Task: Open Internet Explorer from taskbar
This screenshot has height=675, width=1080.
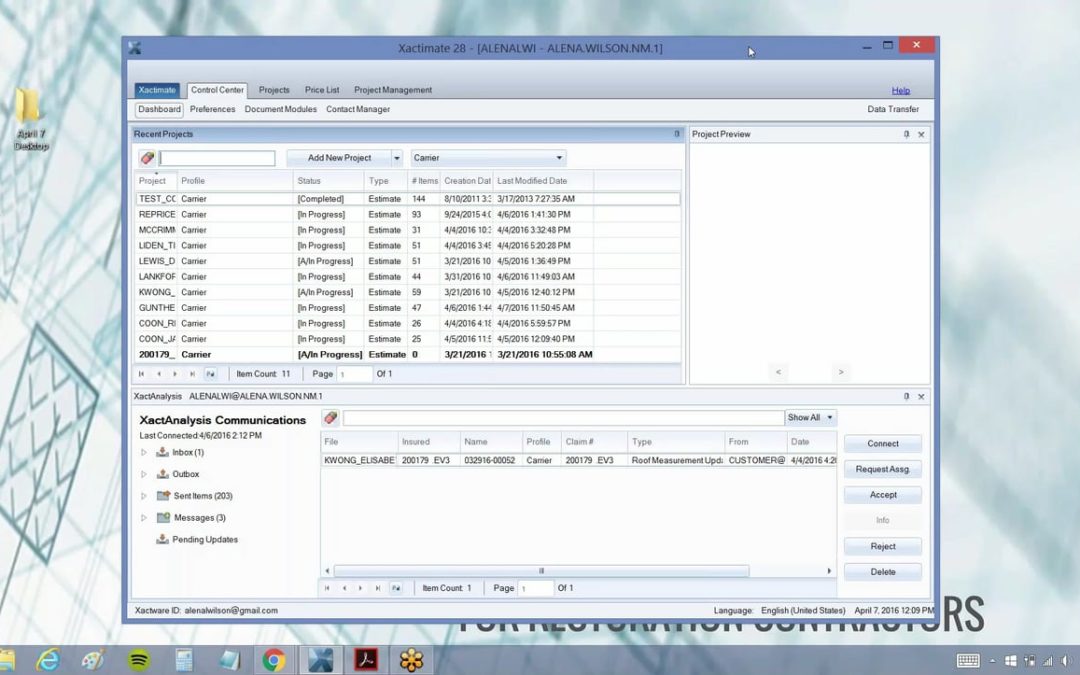Action: [48, 660]
